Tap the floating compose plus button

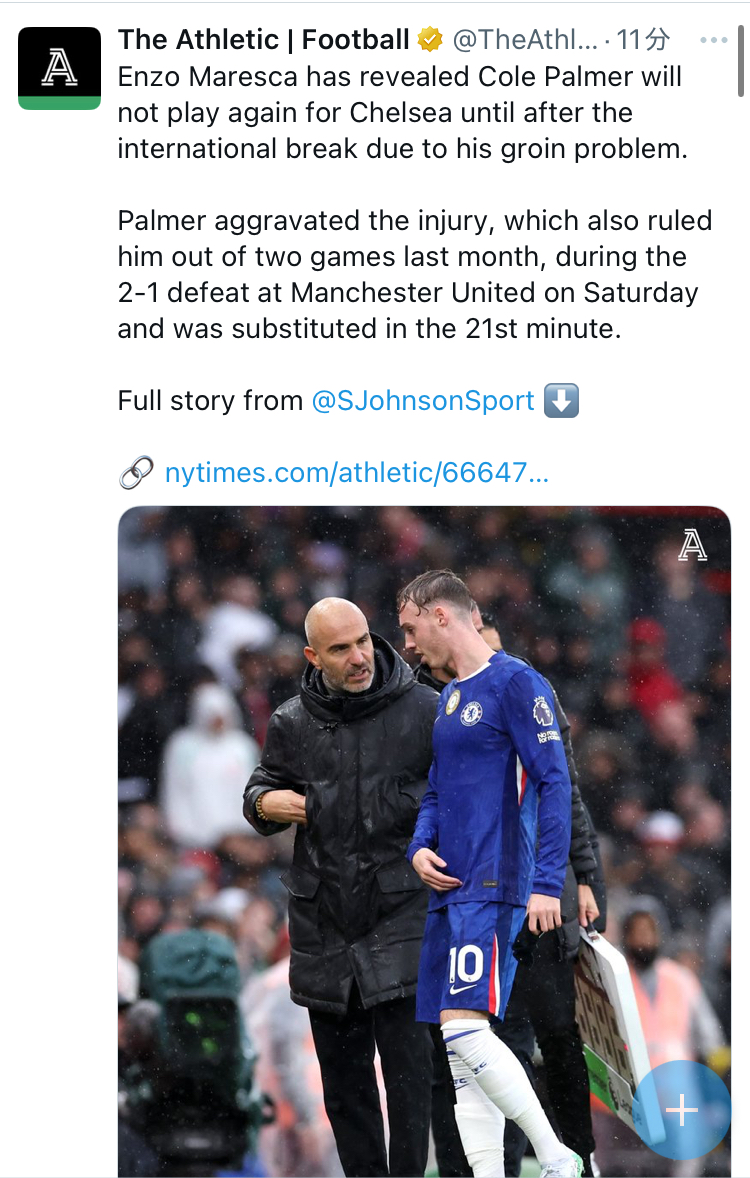681,1109
